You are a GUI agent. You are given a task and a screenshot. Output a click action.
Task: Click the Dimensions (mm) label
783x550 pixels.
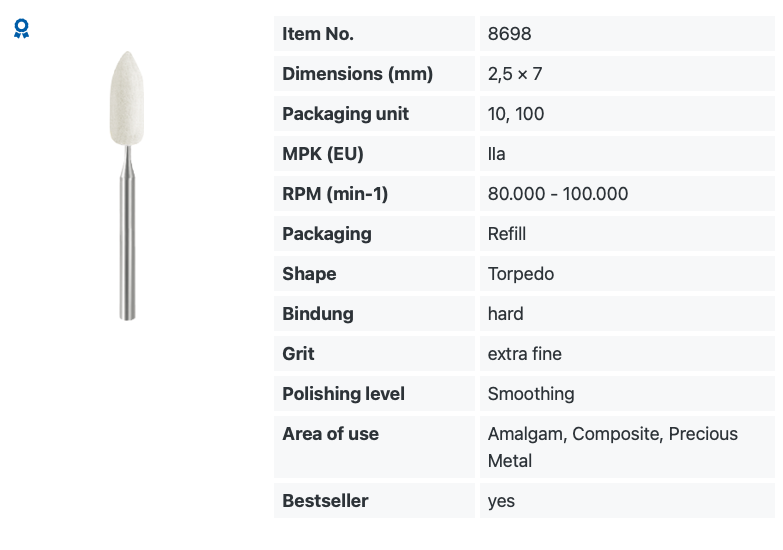click(358, 74)
